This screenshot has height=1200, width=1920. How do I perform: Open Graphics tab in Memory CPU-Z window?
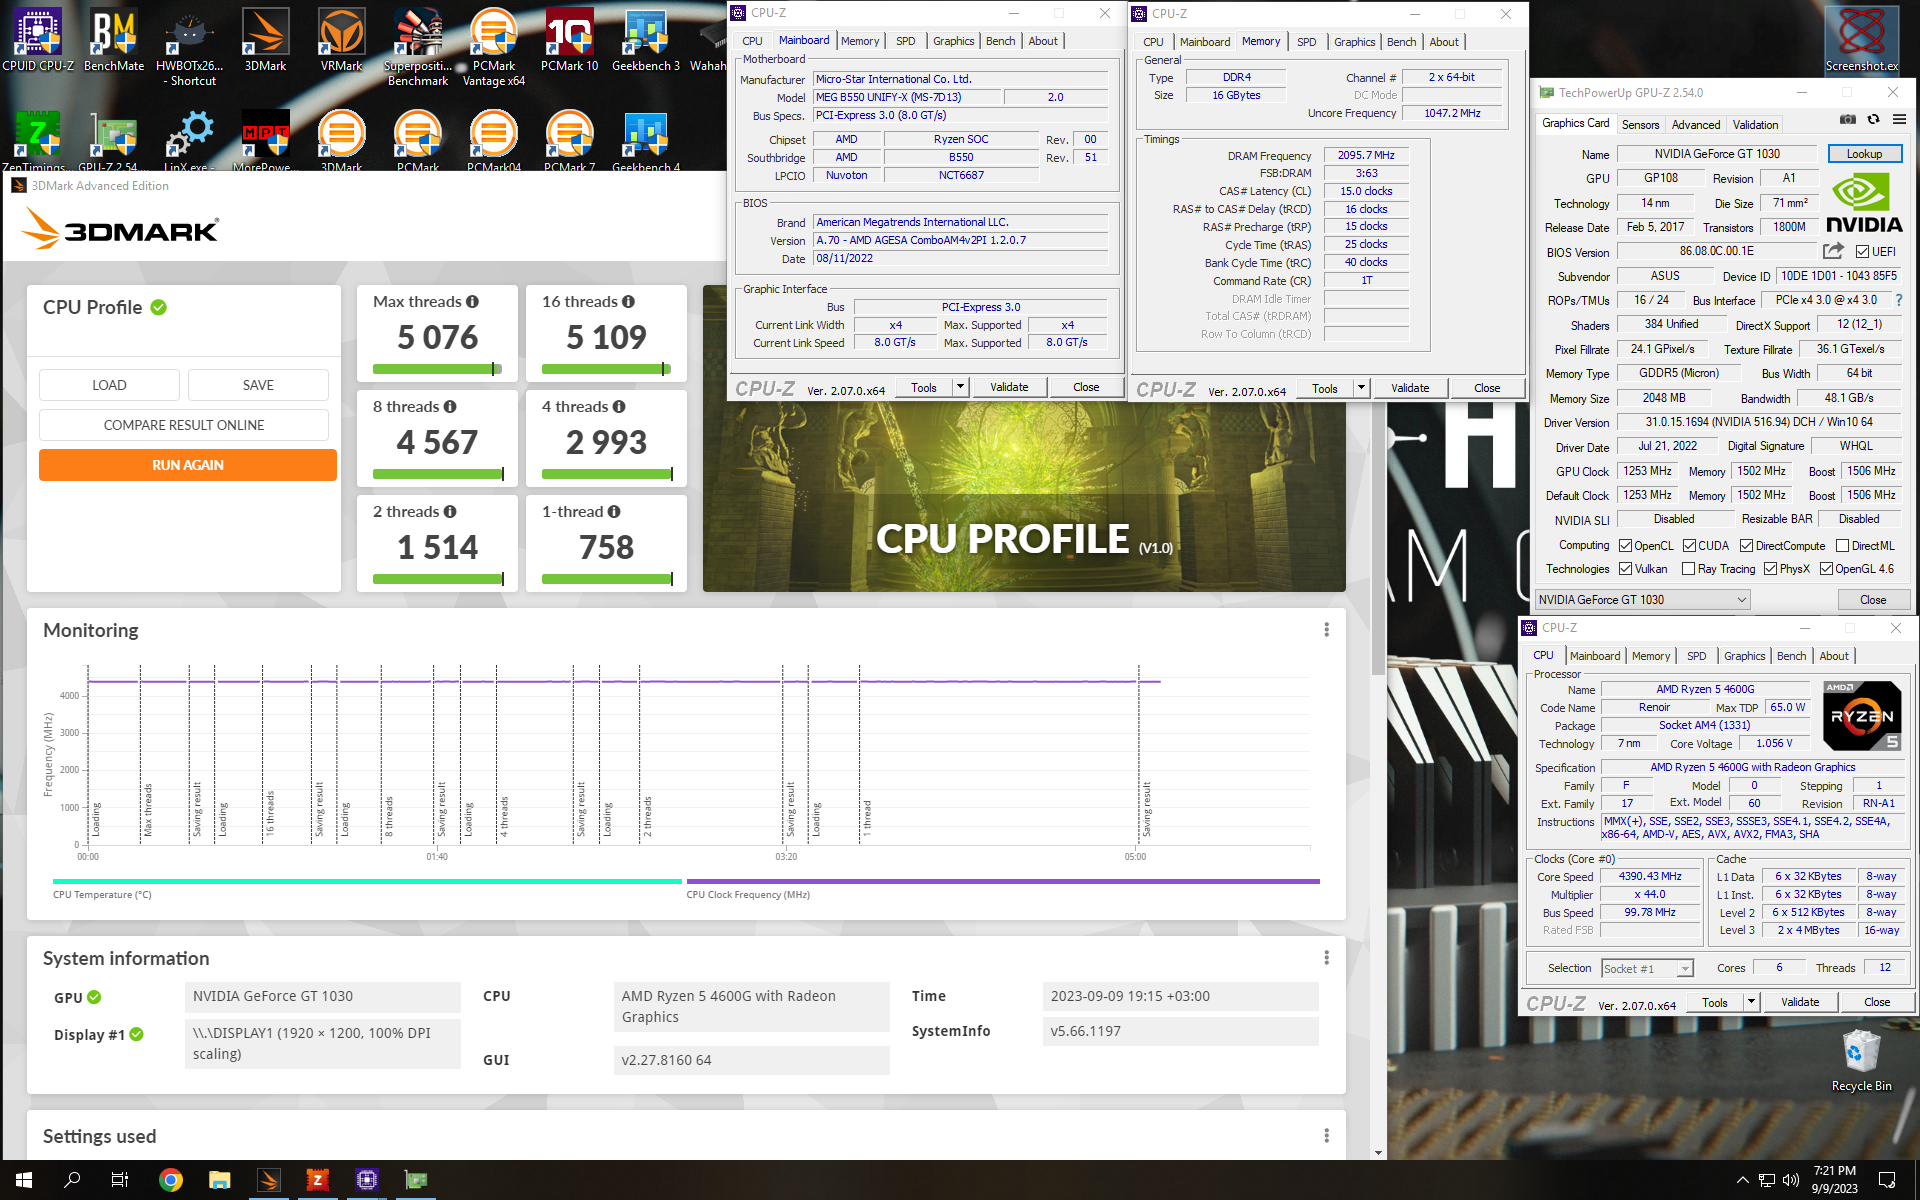coord(1354,42)
